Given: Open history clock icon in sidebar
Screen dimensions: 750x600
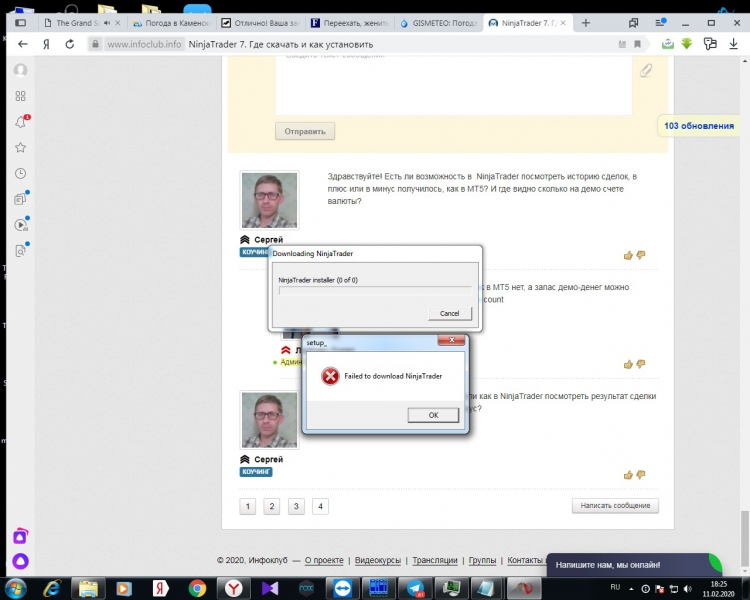Looking at the screenshot, I should 20,173.
